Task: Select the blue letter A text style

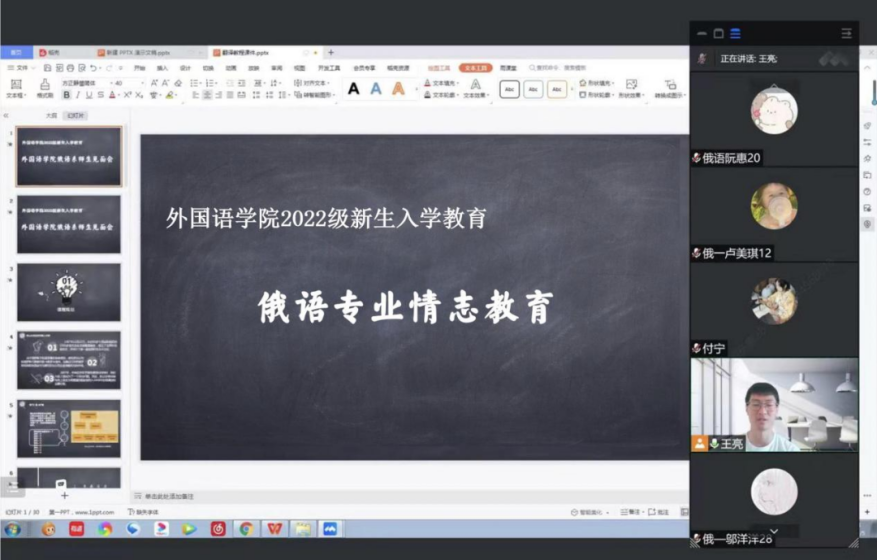Action: pos(376,89)
